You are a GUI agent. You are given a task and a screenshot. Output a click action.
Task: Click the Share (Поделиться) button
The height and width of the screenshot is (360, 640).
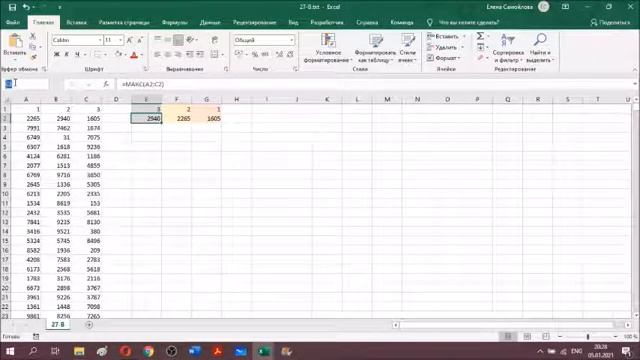point(611,22)
